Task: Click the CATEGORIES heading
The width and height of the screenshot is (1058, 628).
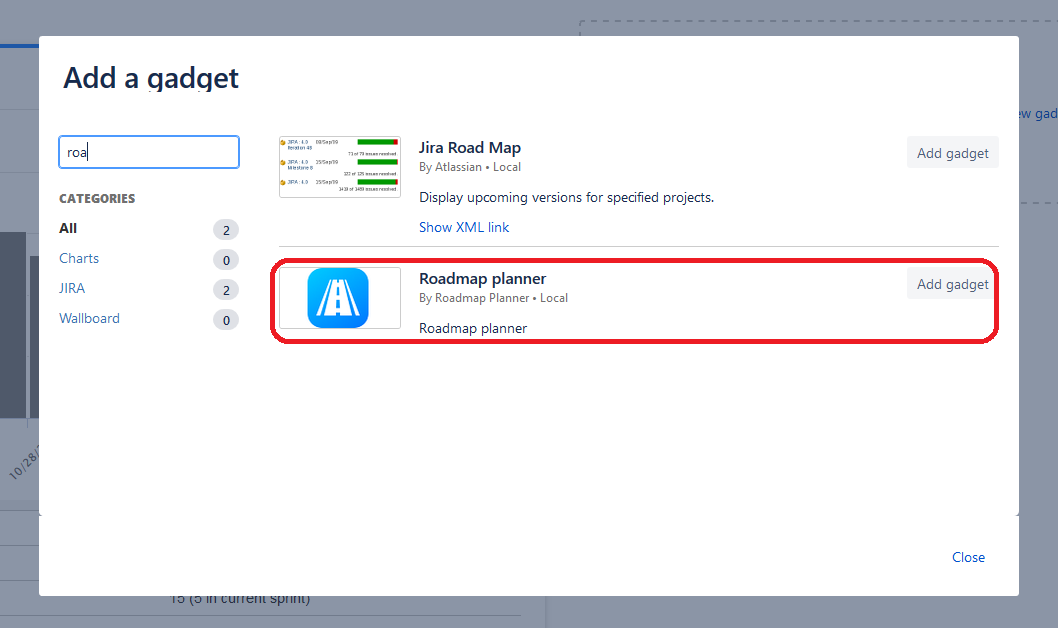Action: point(97,198)
